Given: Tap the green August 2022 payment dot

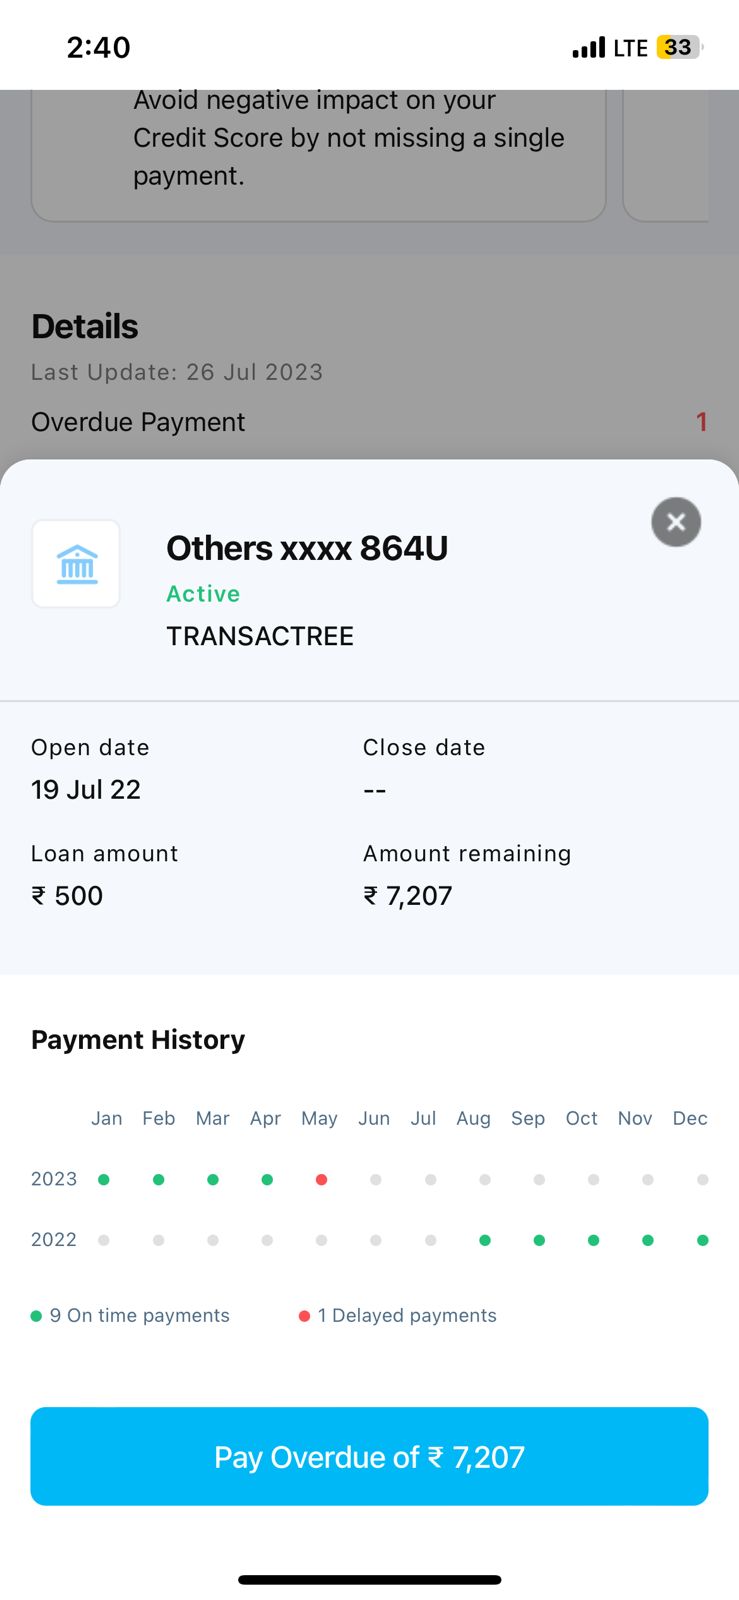Looking at the screenshot, I should click(x=485, y=1240).
